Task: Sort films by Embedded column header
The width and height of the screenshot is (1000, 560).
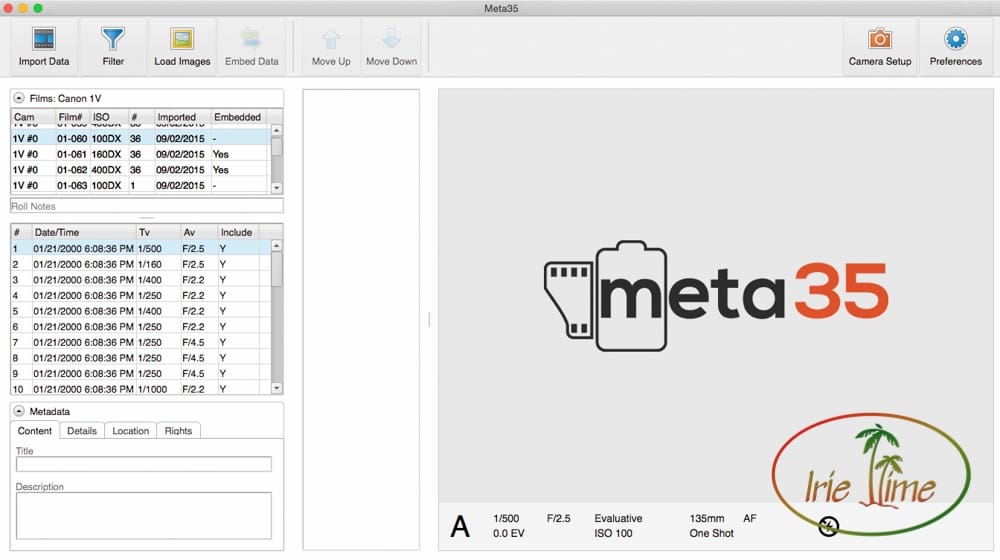Action: [x=238, y=117]
